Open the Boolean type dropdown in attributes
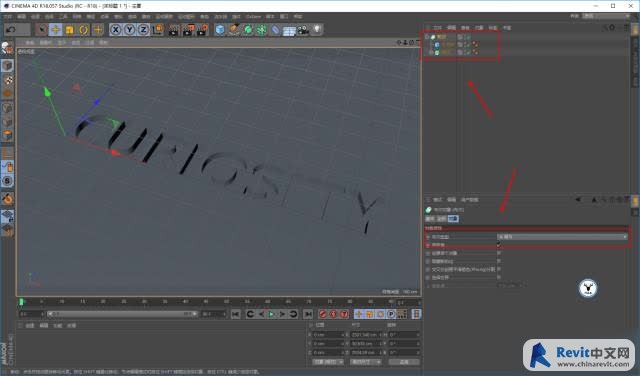This screenshot has width=640, height=376. click(562, 237)
